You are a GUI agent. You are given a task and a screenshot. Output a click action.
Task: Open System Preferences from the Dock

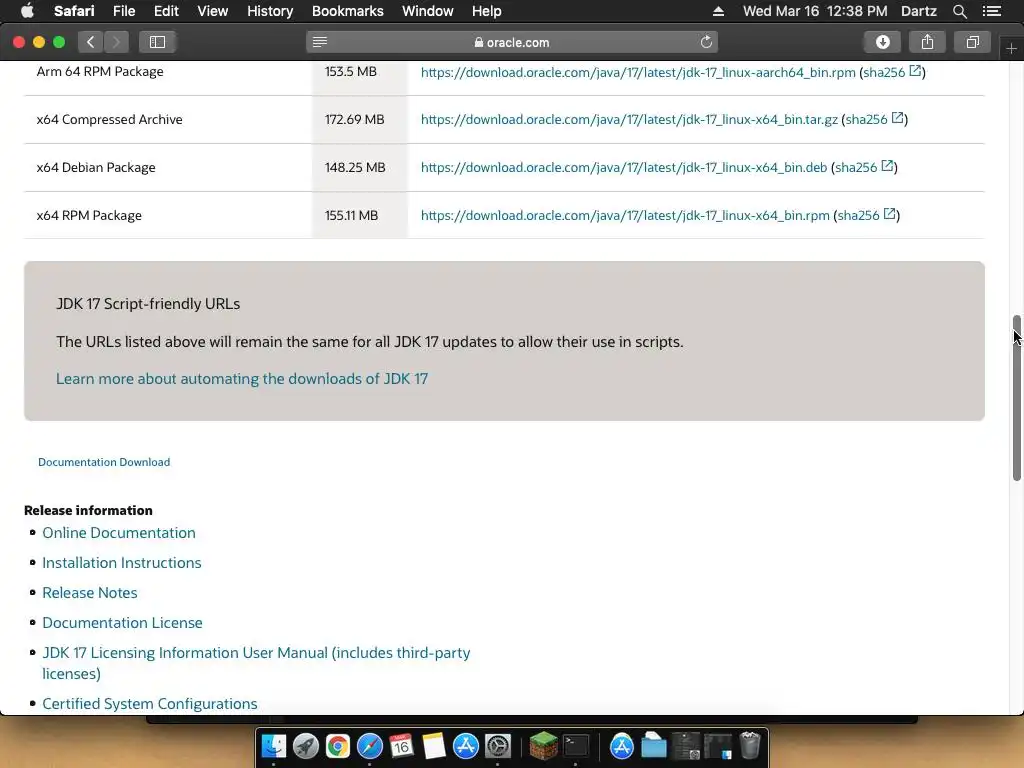point(498,746)
